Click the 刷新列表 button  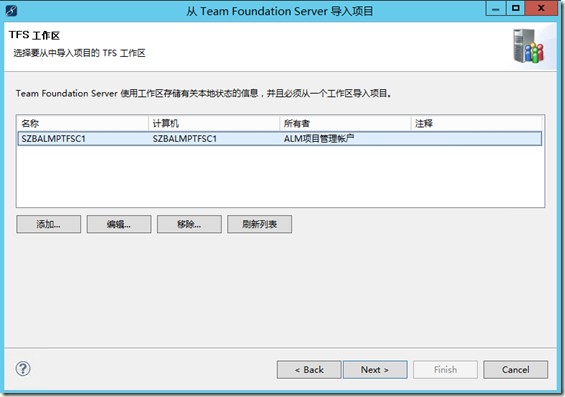click(259, 224)
